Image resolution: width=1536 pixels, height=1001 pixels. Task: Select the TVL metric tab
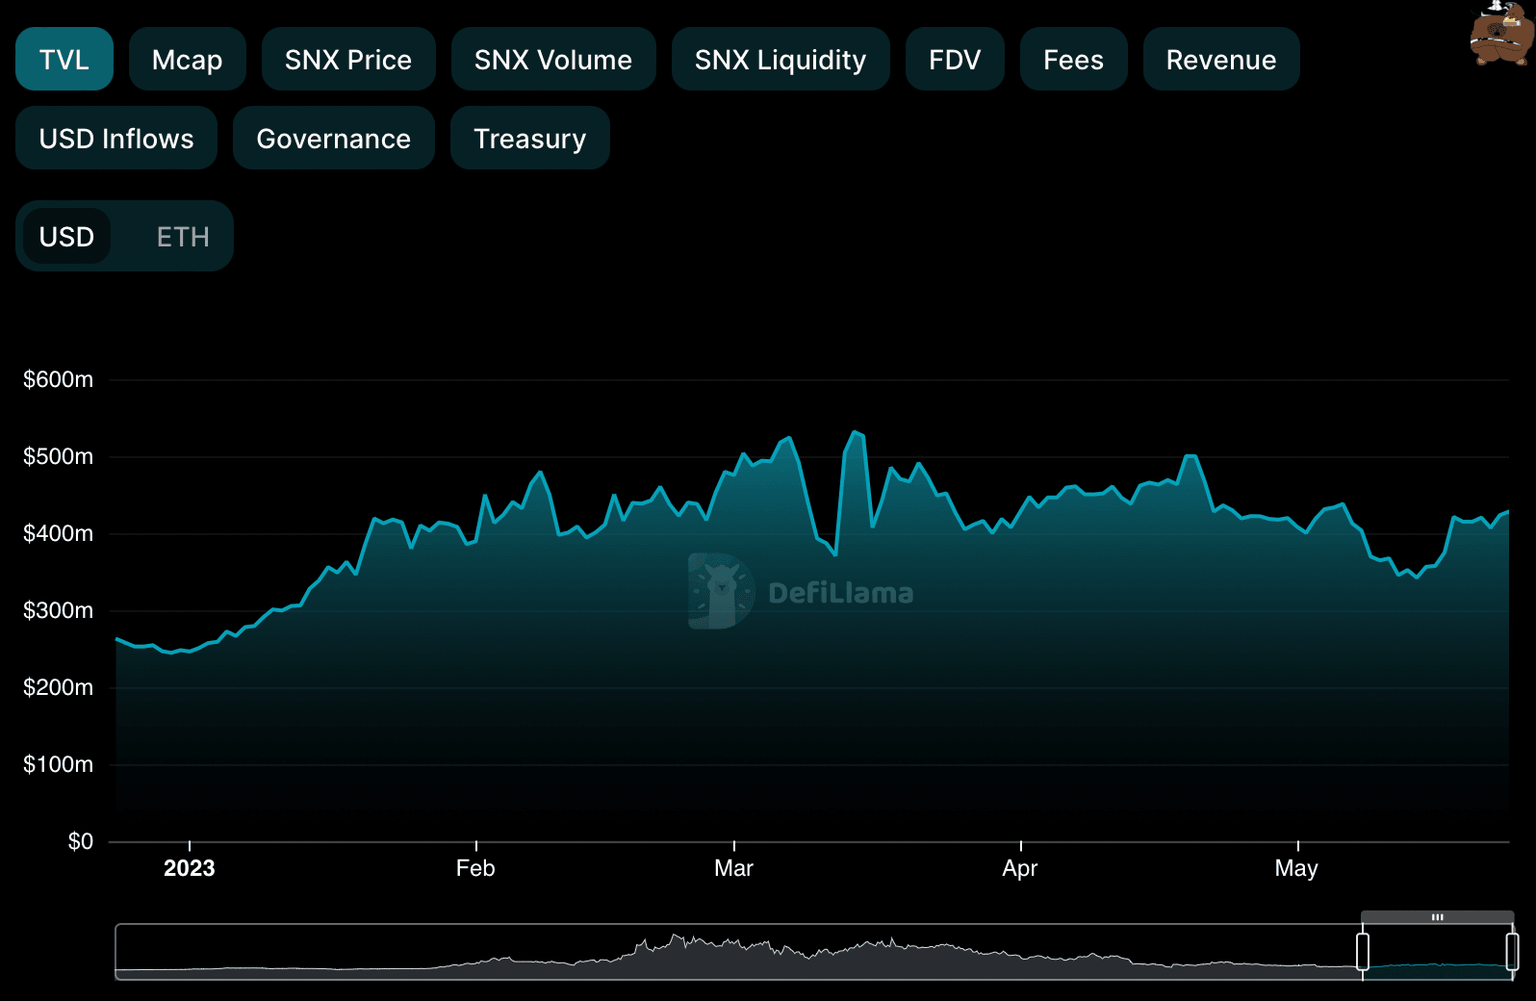click(x=64, y=59)
